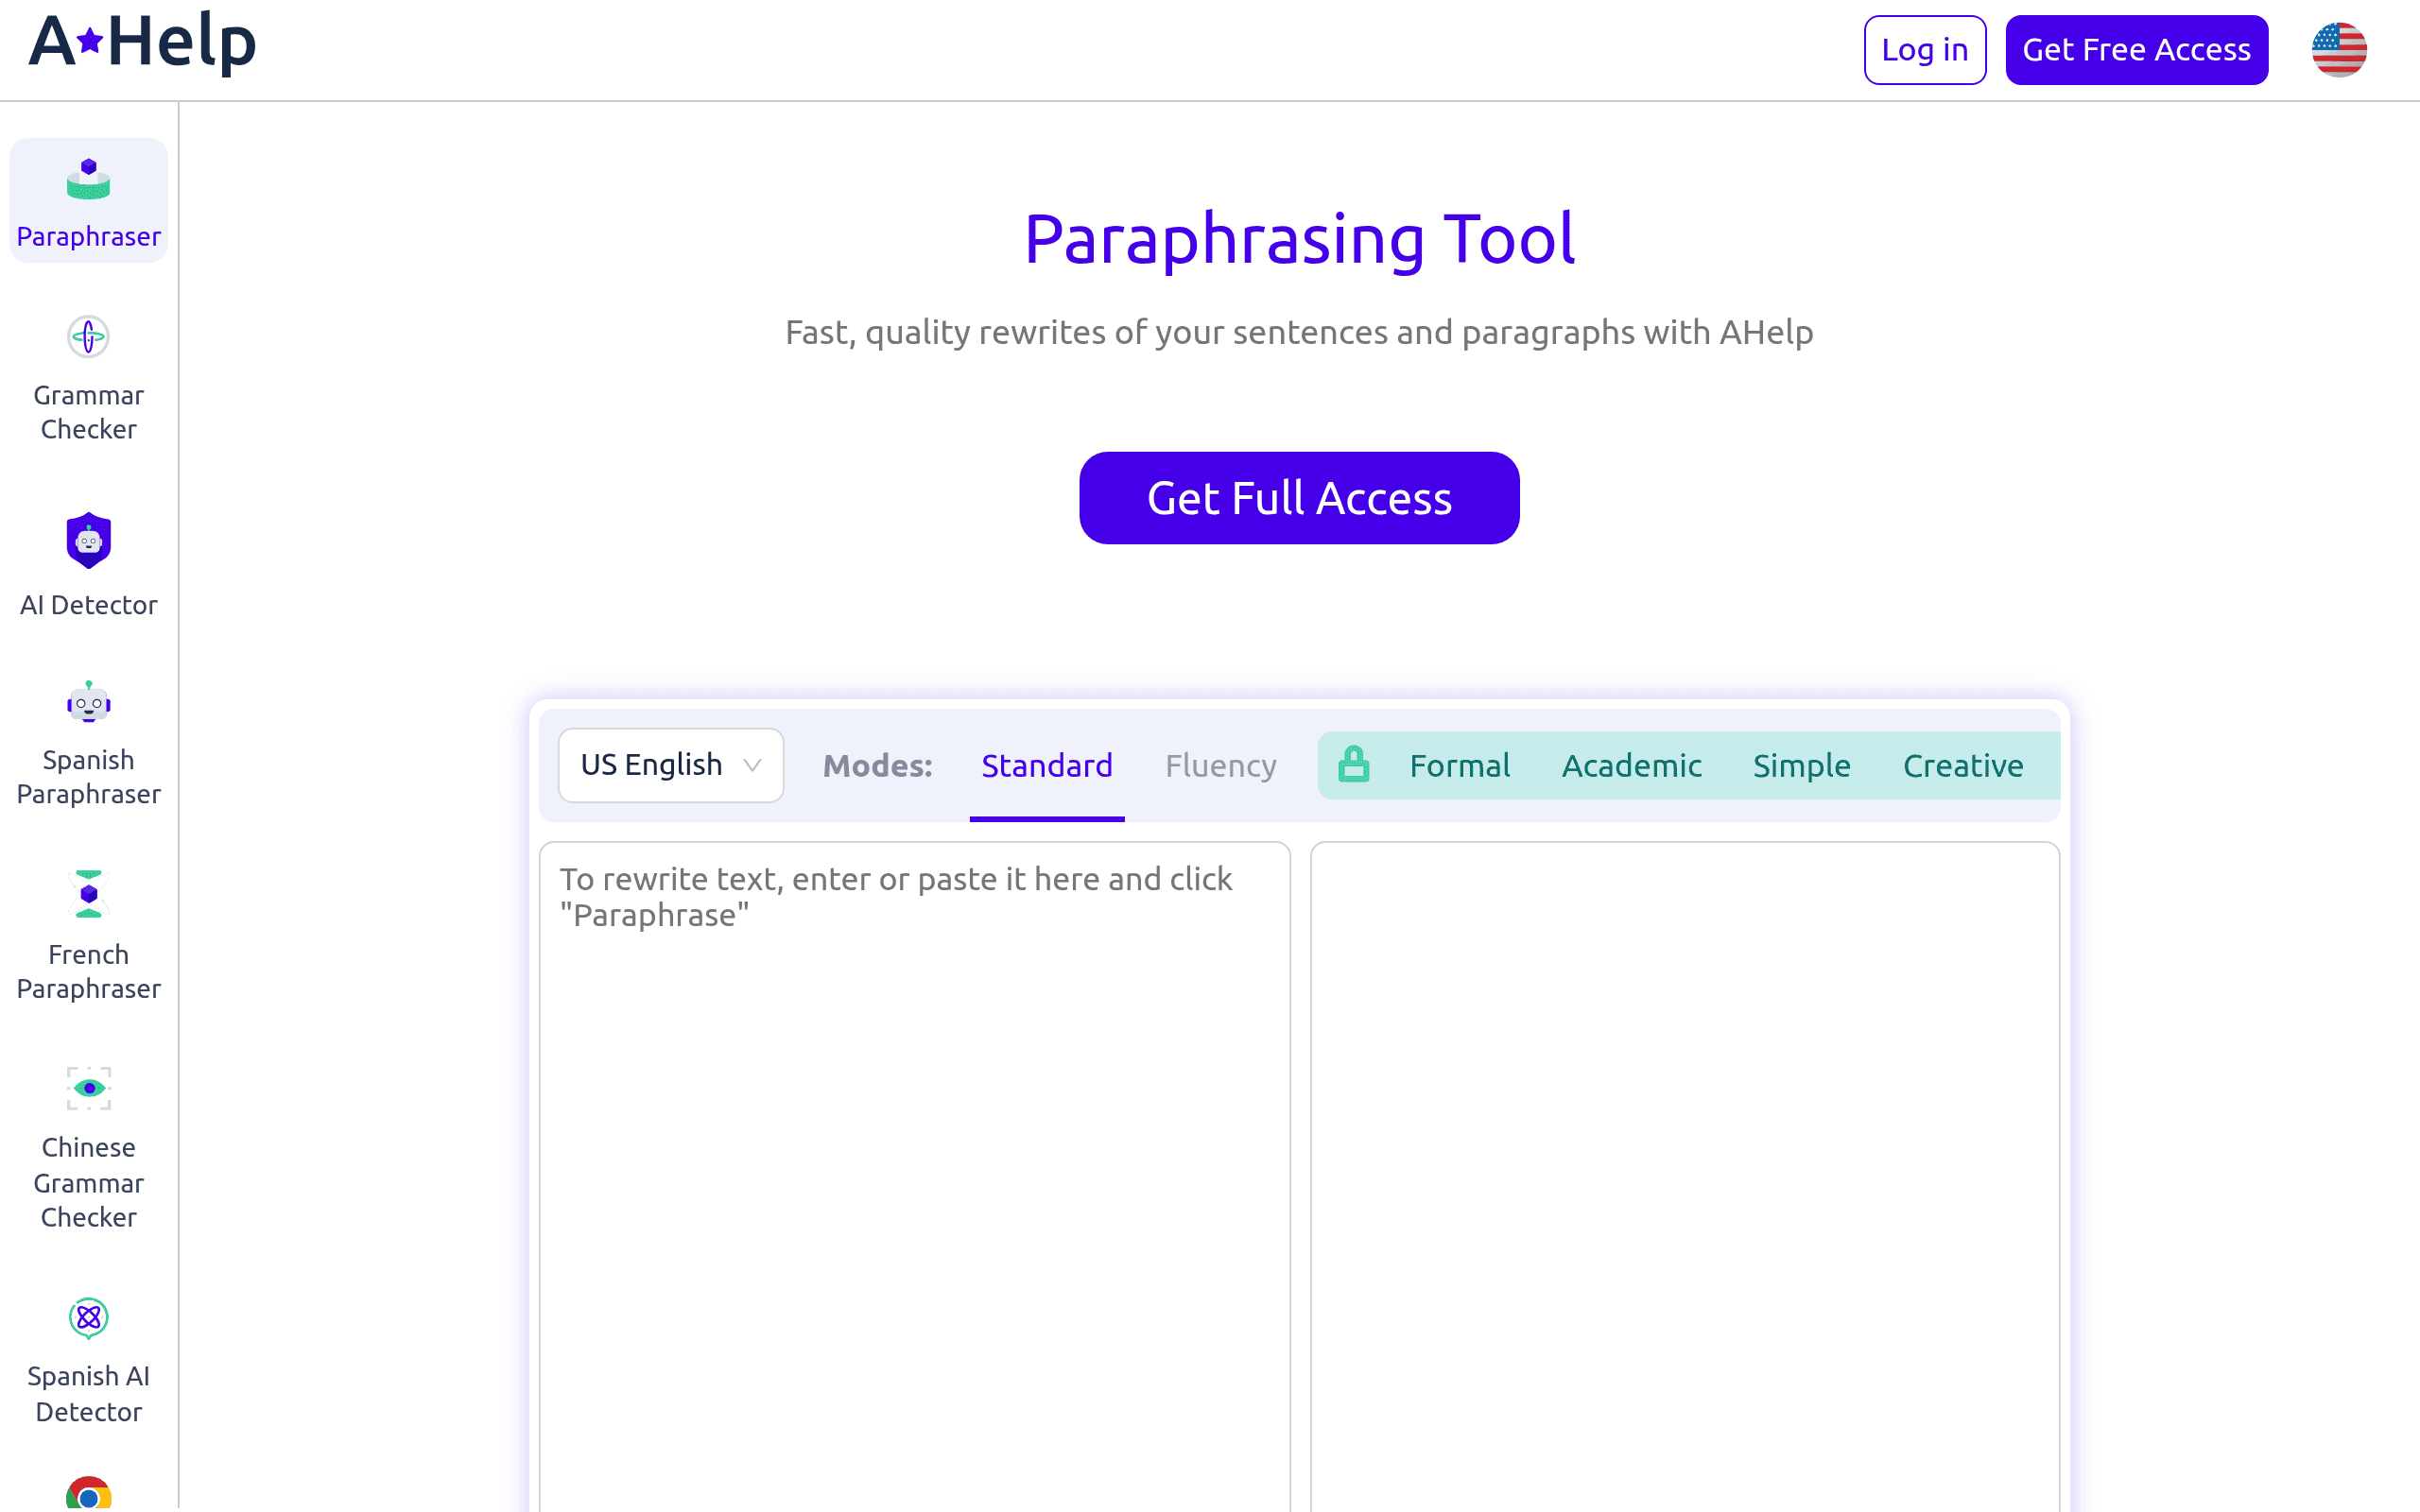Open the Chinese Grammar Checker eye icon
Screen dimensions: 2420x1512
[88, 1087]
